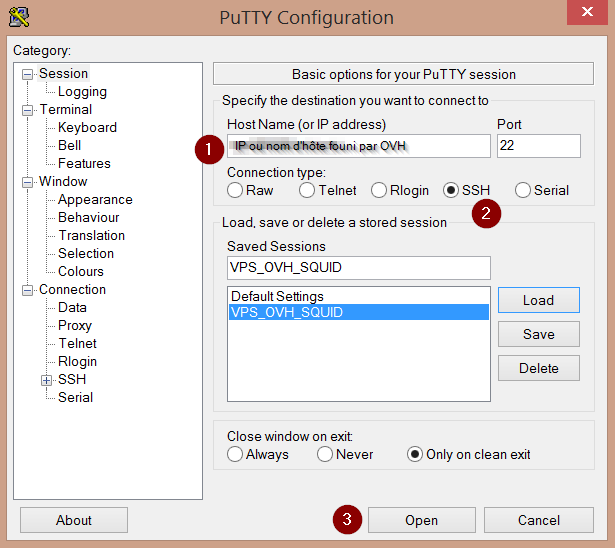Click the Host Name input field
Screen dimensions: 615x548
click(x=358, y=146)
